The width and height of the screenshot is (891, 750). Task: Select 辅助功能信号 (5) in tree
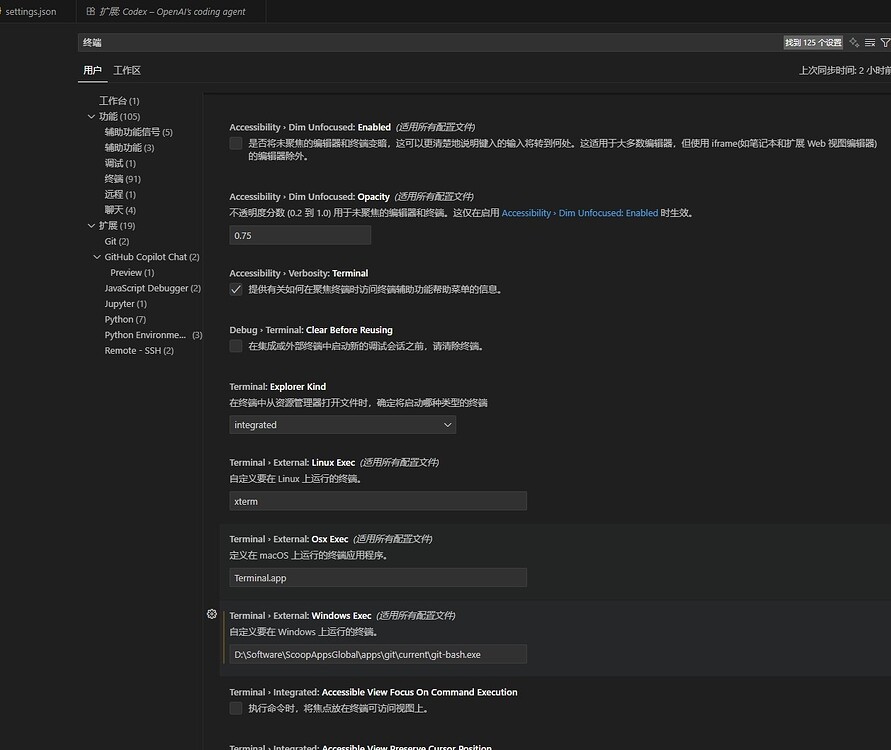[x=139, y=132]
